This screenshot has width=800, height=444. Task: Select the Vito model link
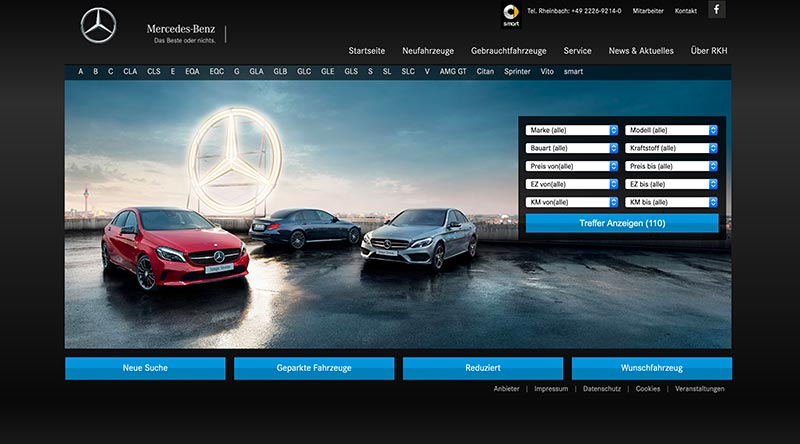[547, 71]
